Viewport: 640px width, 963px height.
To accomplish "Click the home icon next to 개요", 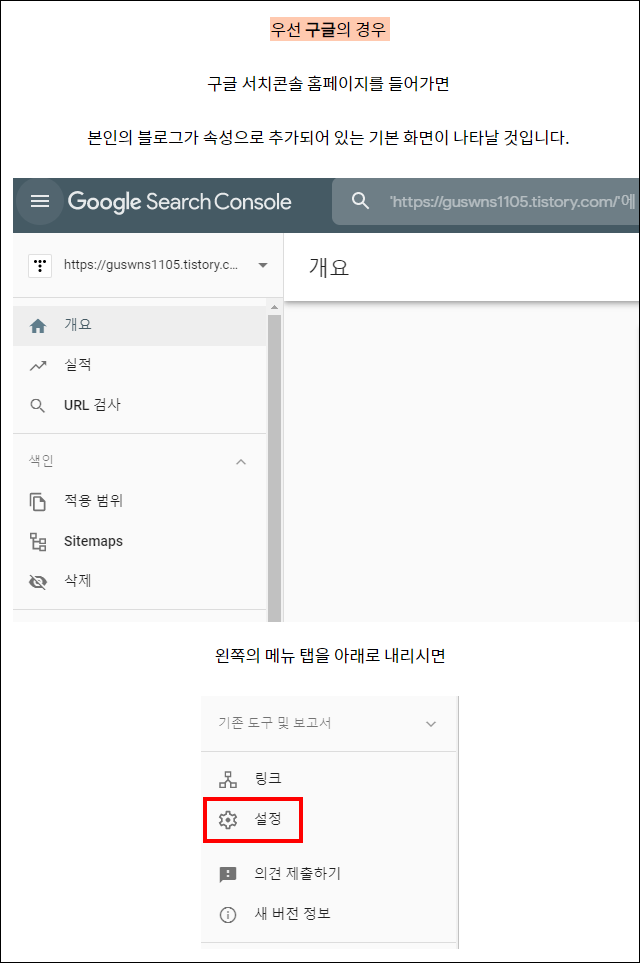I will (x=38, y=326).
